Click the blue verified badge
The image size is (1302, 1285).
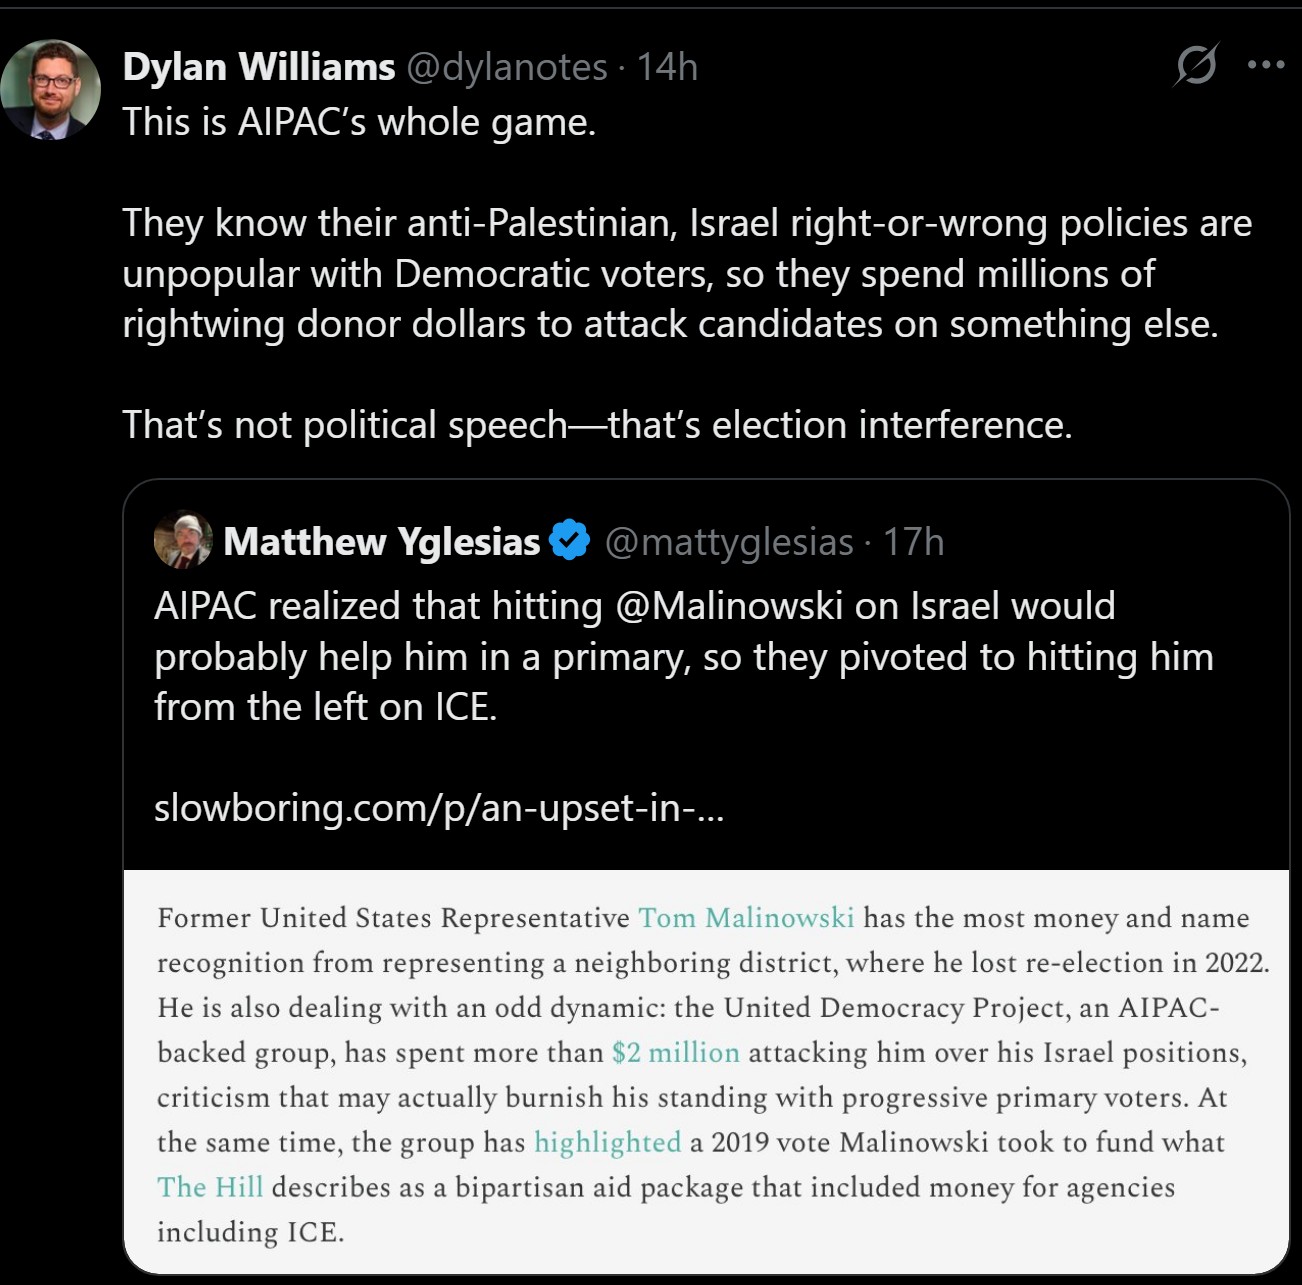(570, 541)
